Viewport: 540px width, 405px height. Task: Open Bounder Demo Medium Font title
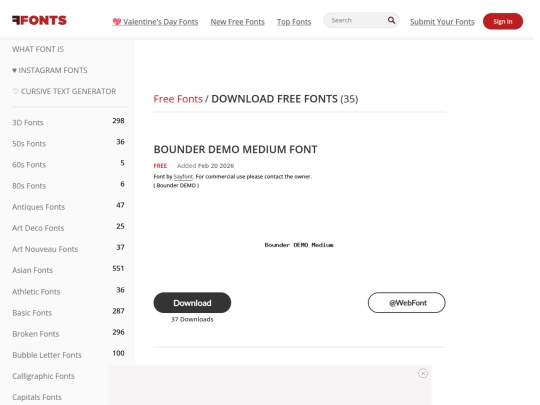(236, 149)
